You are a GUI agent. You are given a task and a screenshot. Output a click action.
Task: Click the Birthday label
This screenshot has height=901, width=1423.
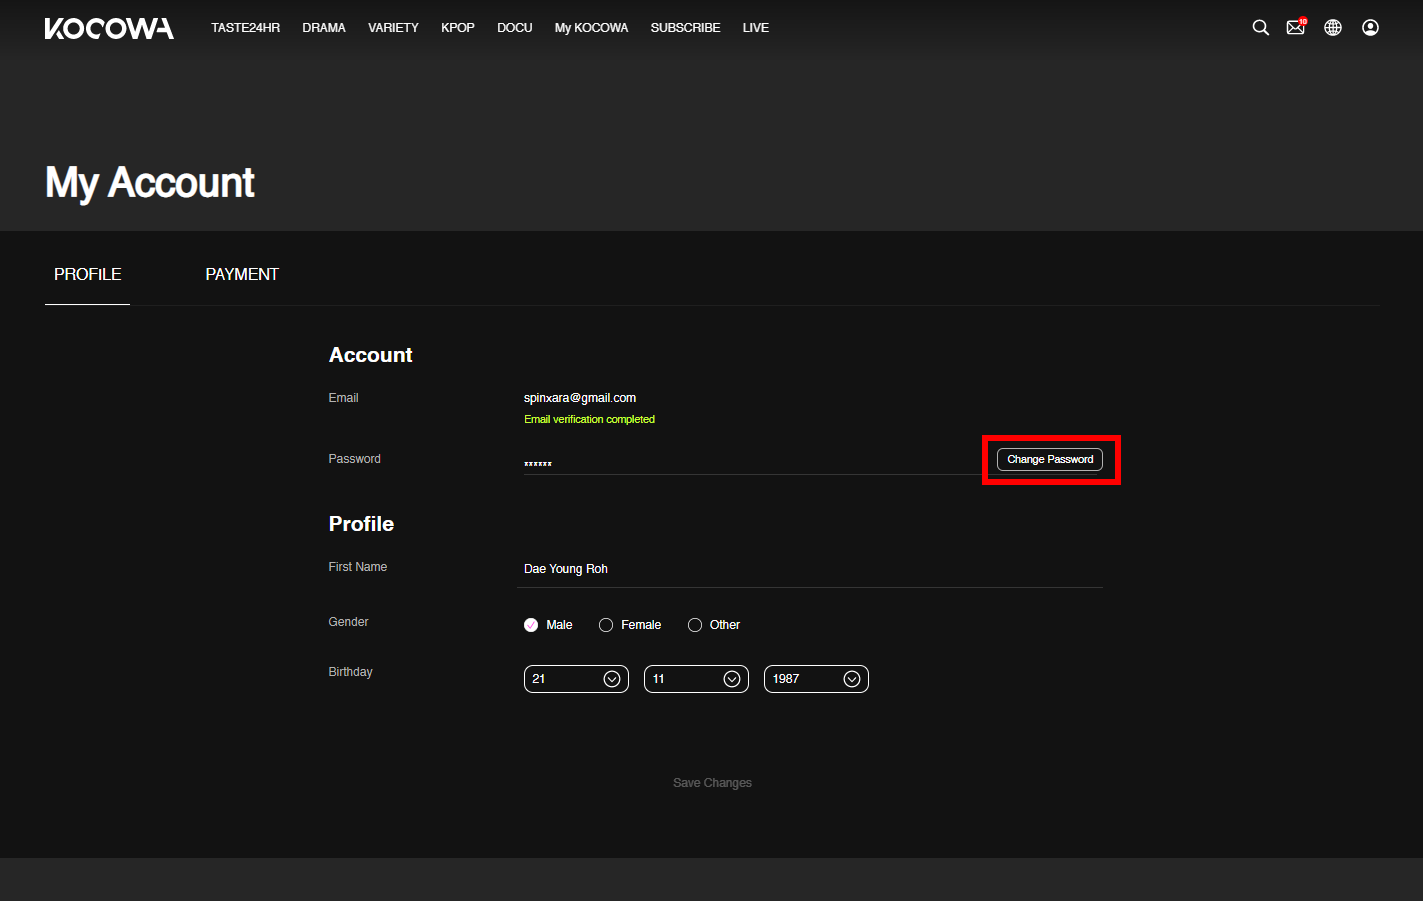[x=350, y=672]
